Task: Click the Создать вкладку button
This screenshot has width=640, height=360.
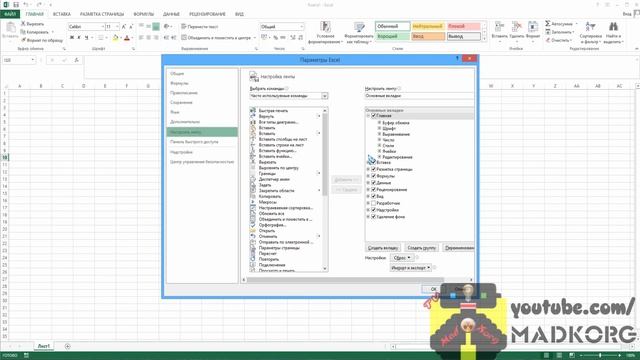Action: pos(383,248)
